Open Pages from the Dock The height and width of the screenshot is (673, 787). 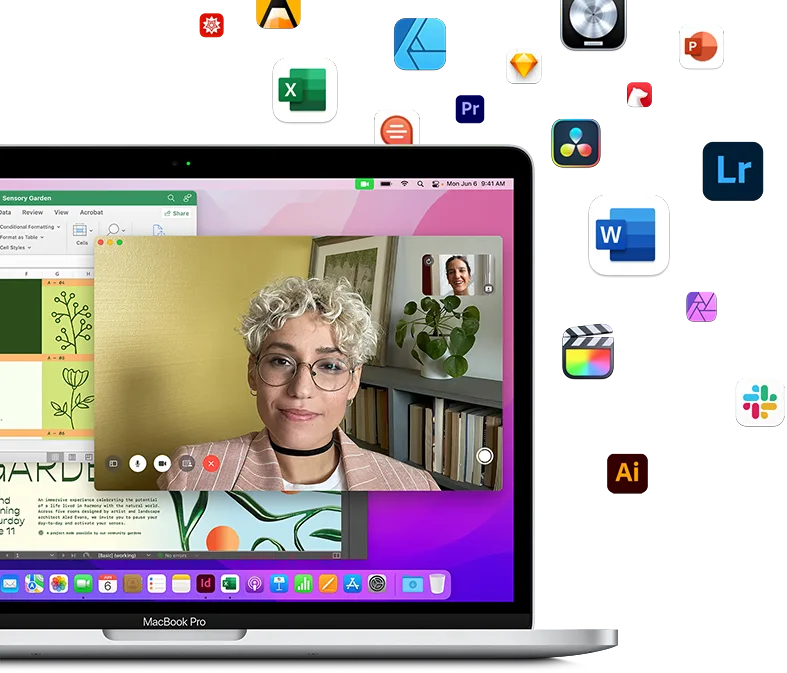pos(328,584)
